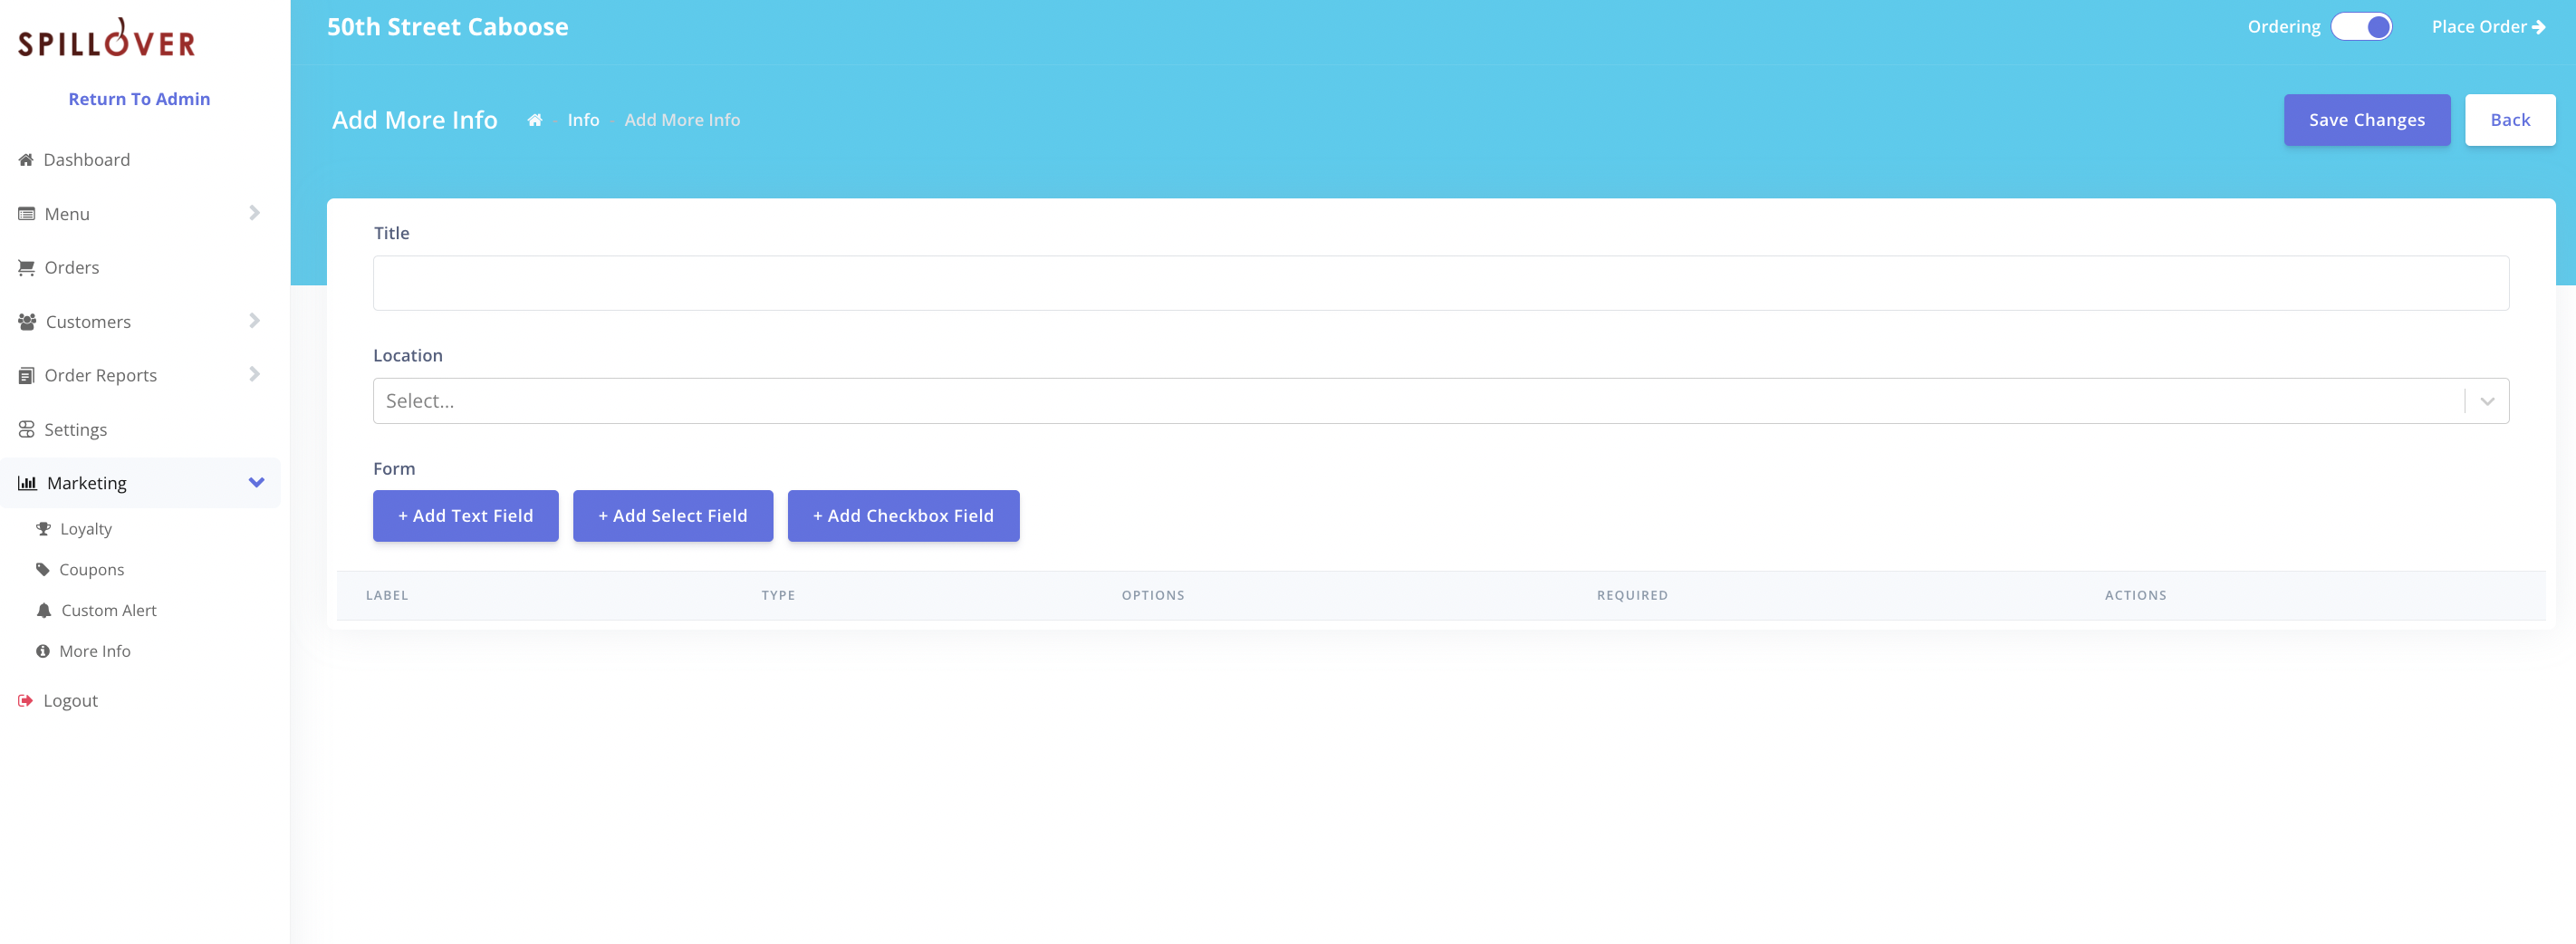Click the More Info circle icon
Image resolution: width=2576 pixels, height=944 pixels.
tap(43, 651)
